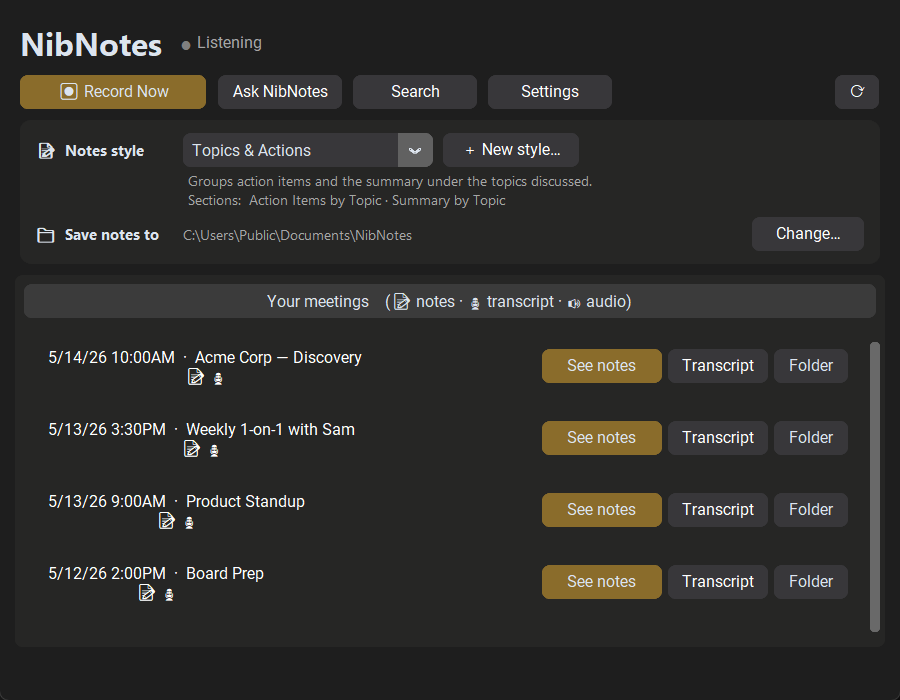Open the Search section

coord(415,92)
